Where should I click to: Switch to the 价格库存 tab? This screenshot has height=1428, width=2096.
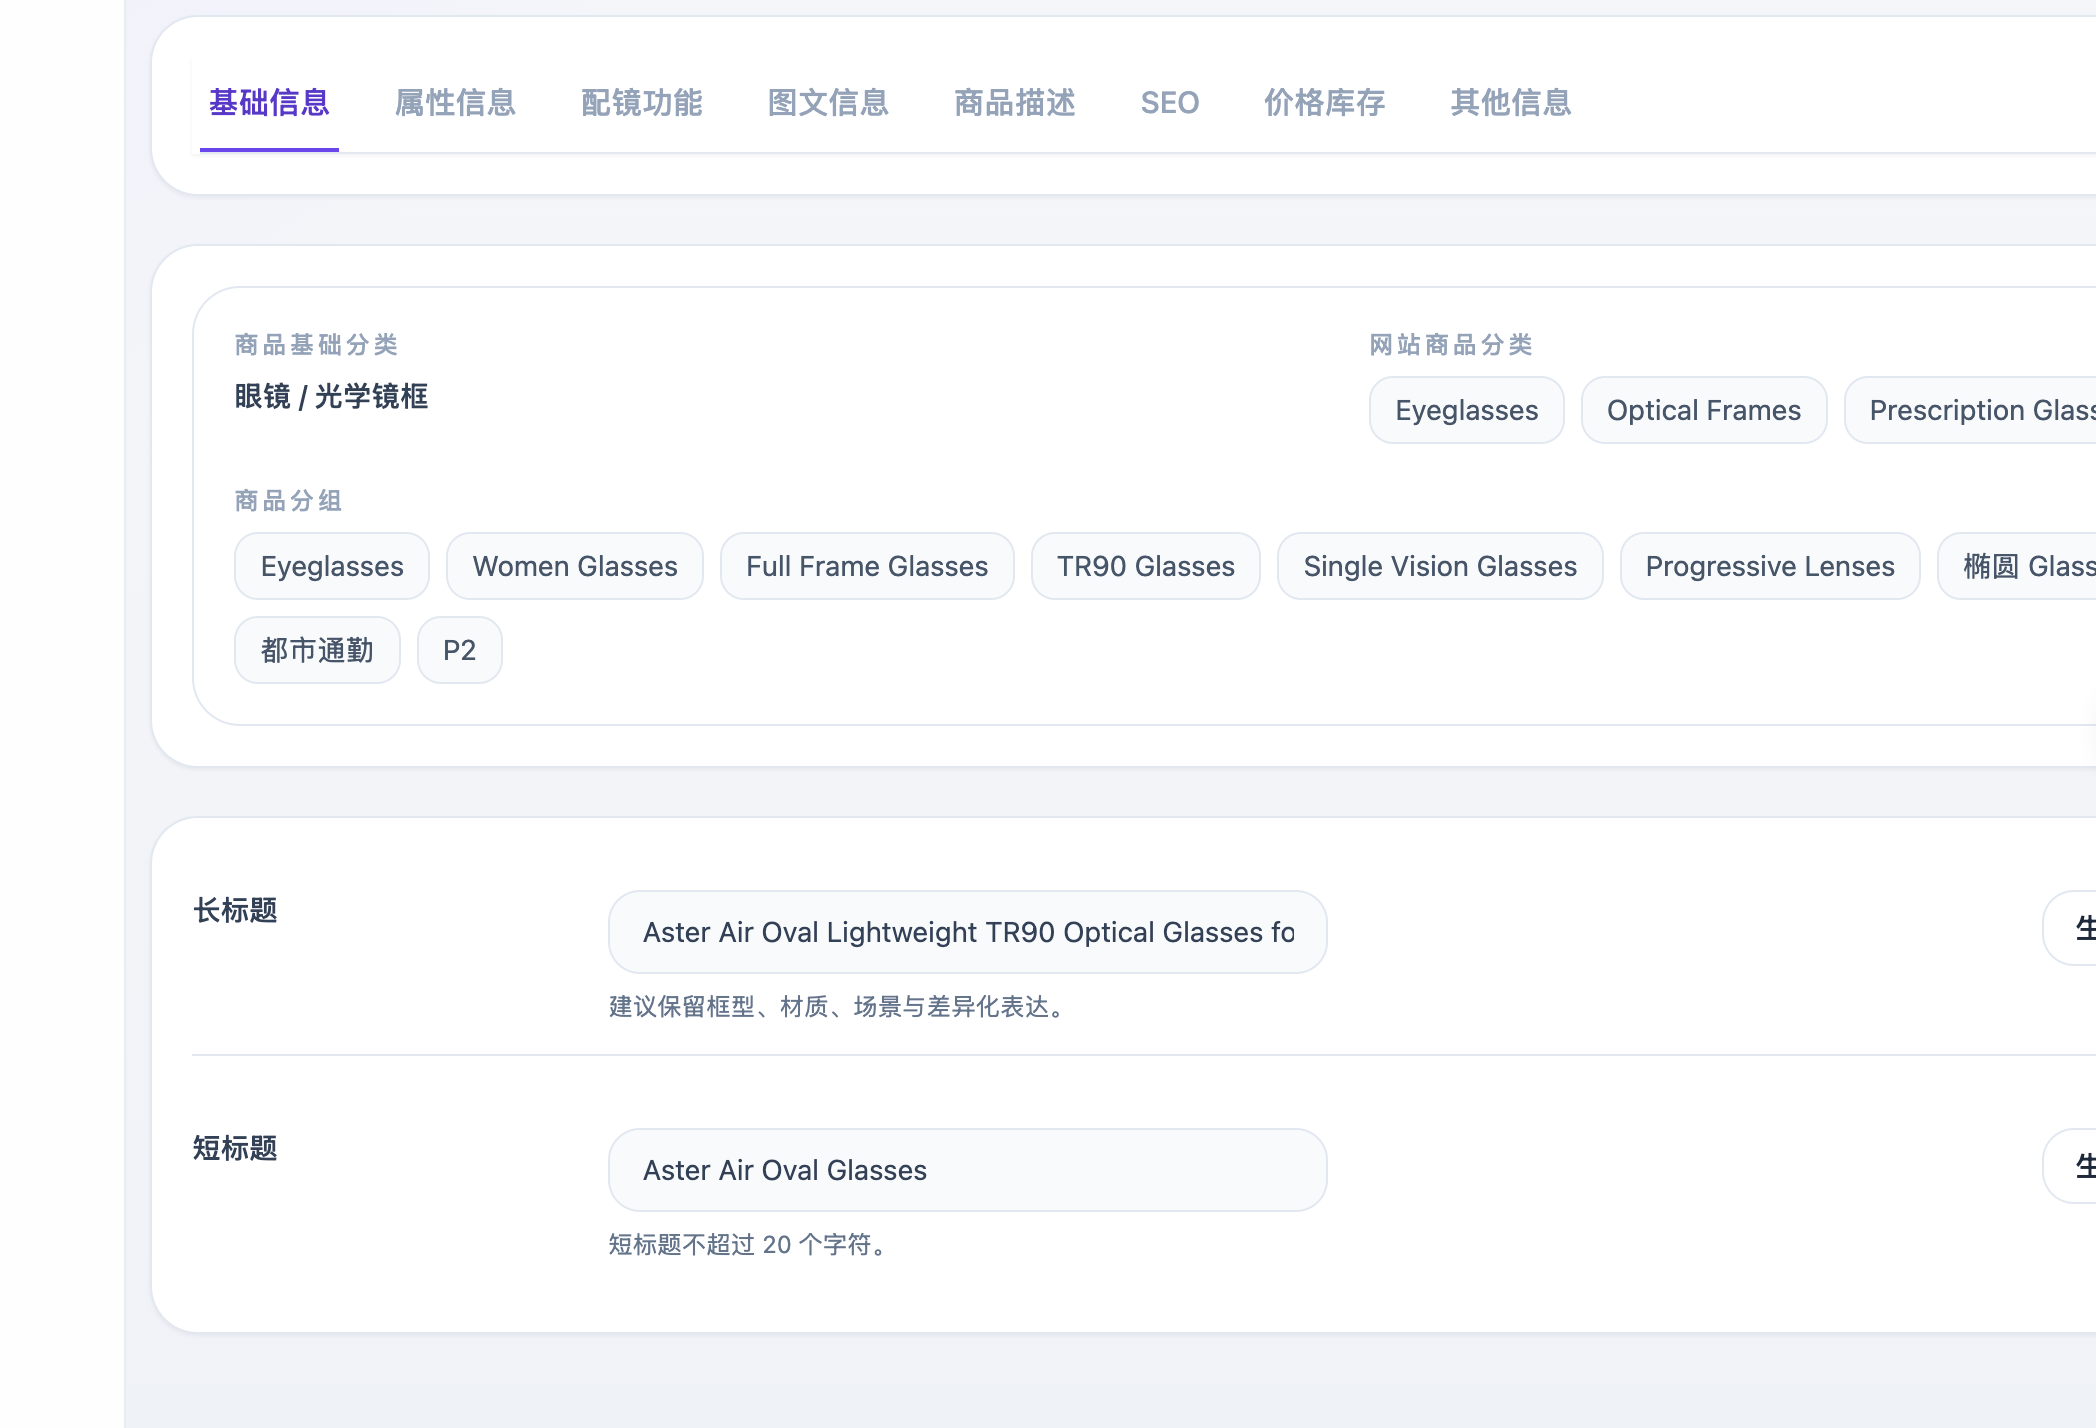pyautogui.click(x=1325, y=103)
